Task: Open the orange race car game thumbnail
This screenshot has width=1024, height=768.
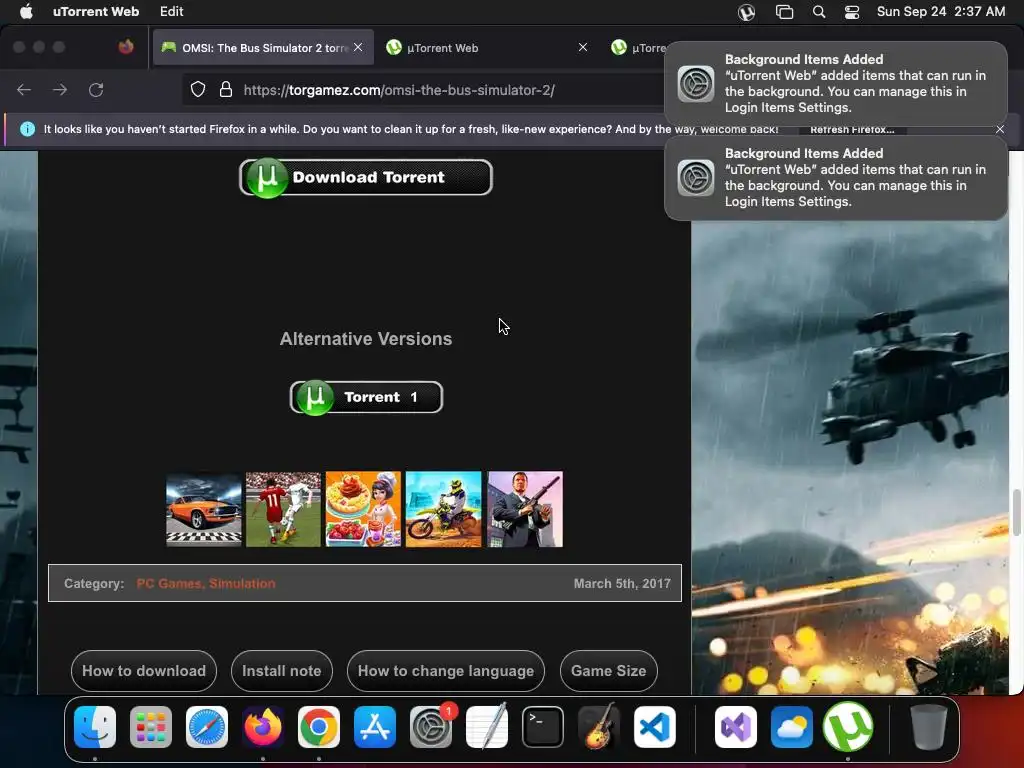Action: [204, 509]
